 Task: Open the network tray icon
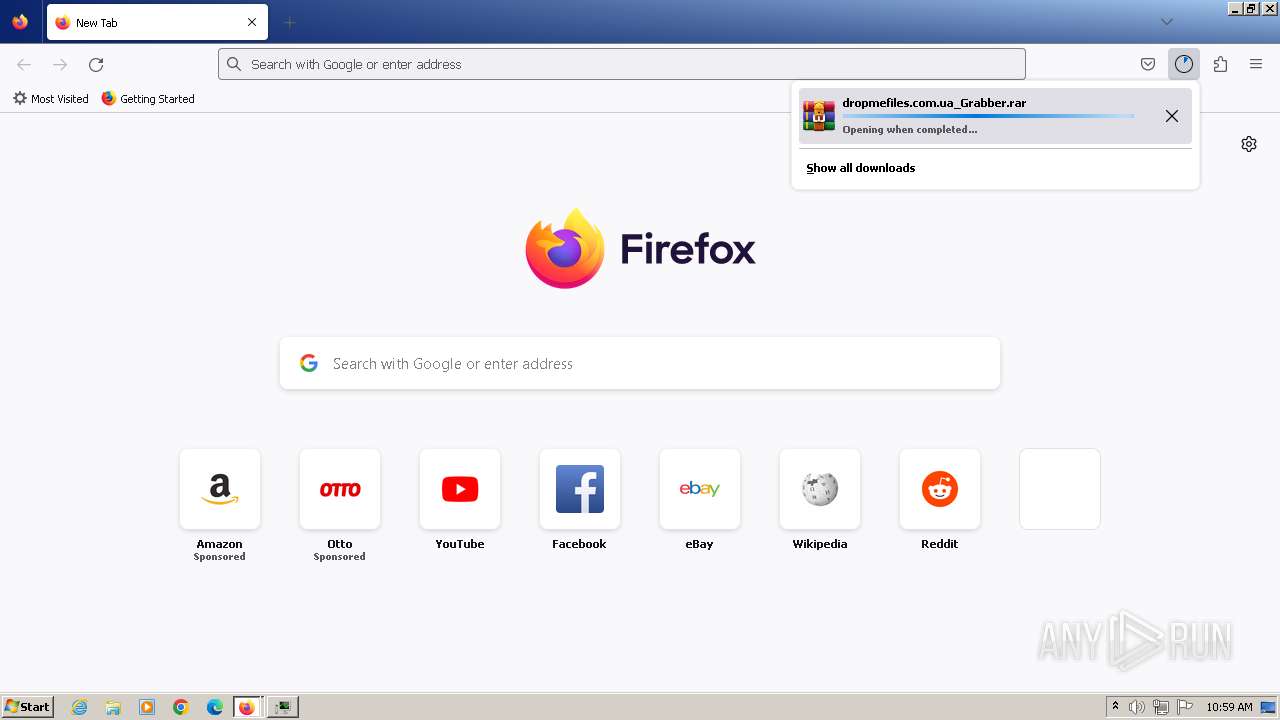tap(1161, 707)
